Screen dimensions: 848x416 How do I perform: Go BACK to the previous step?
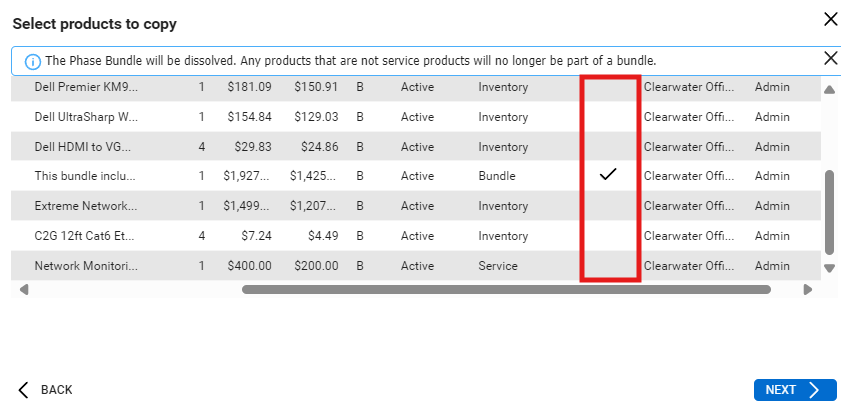46,389
